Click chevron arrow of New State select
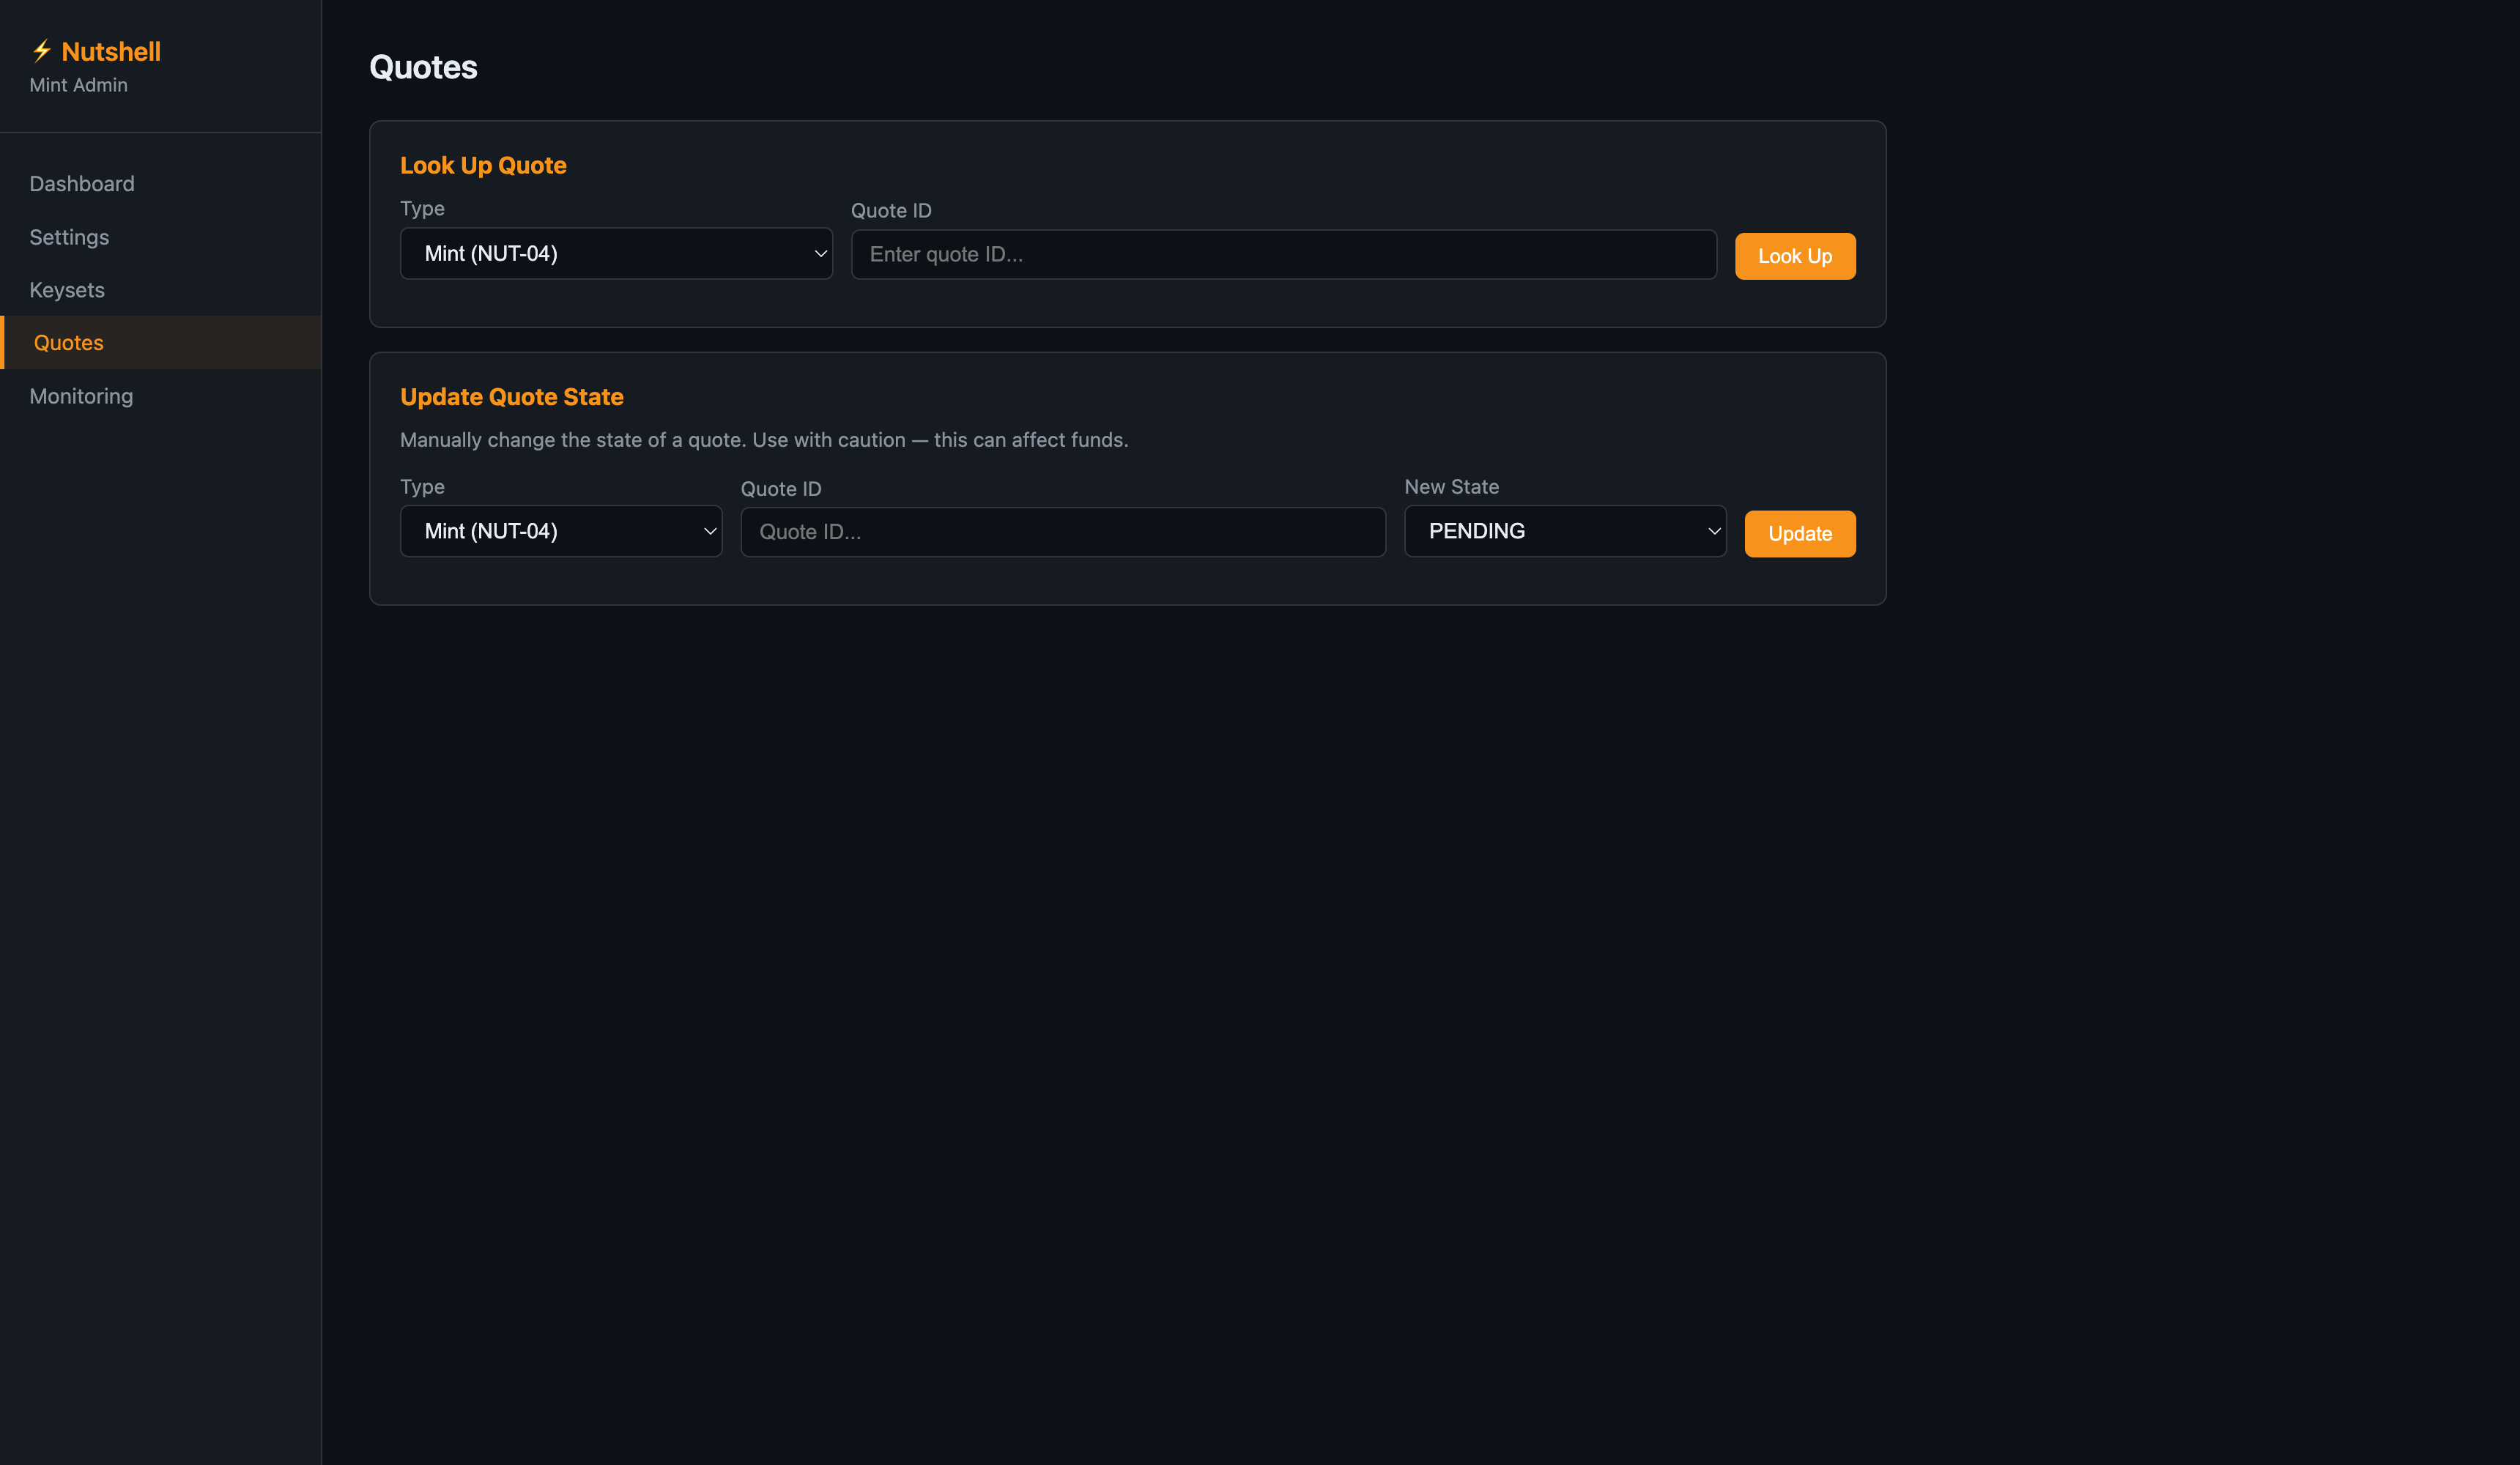Screen dimensions: 2520x1465 point(1714,531)
